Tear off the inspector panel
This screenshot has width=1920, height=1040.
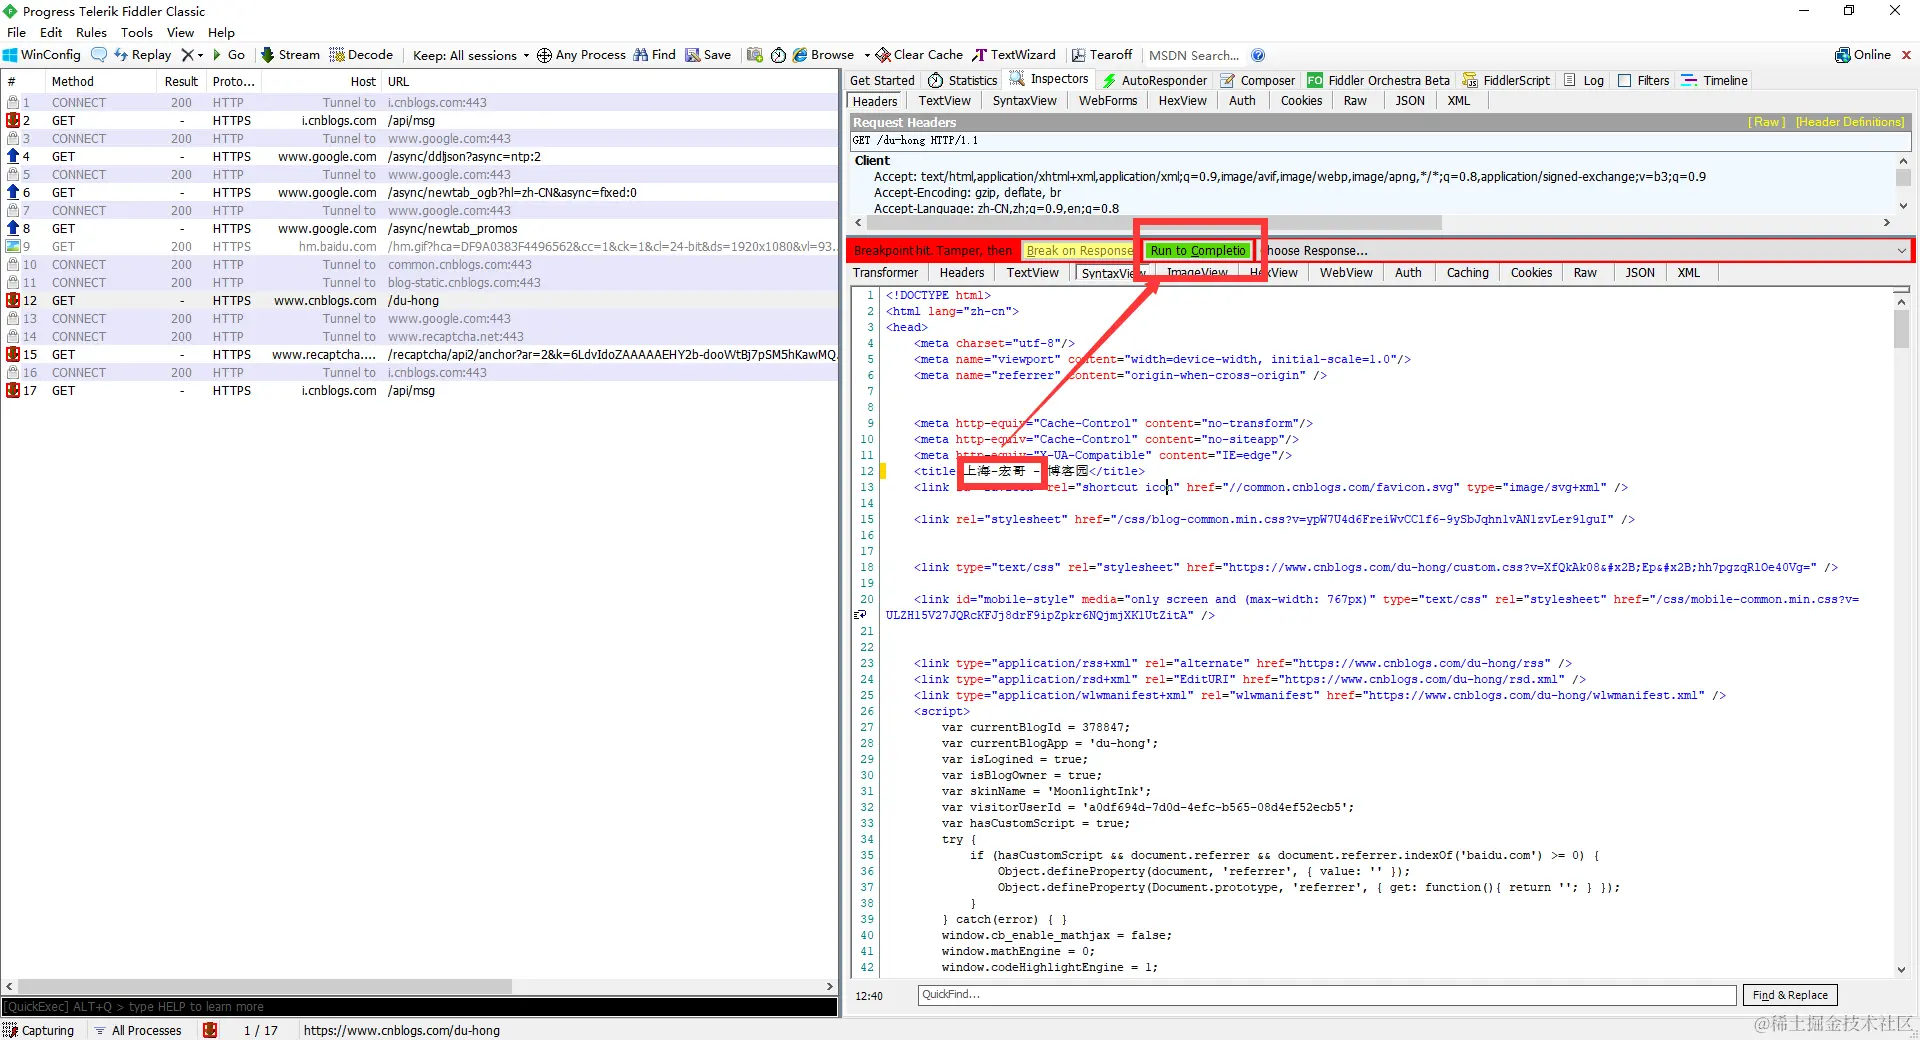tap(1102, 55)
